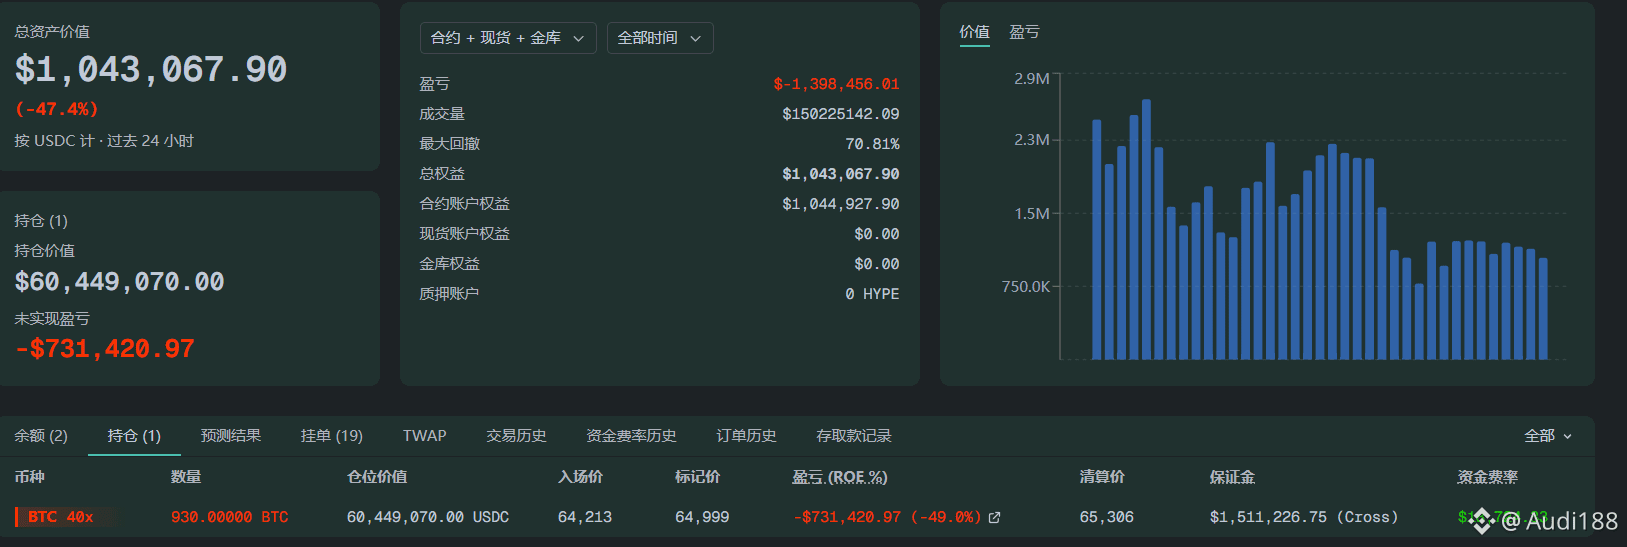This screenshot has height=547, width=1627.
Task: Select the 持仓 (1) tab
Action: tap(134, 436)
